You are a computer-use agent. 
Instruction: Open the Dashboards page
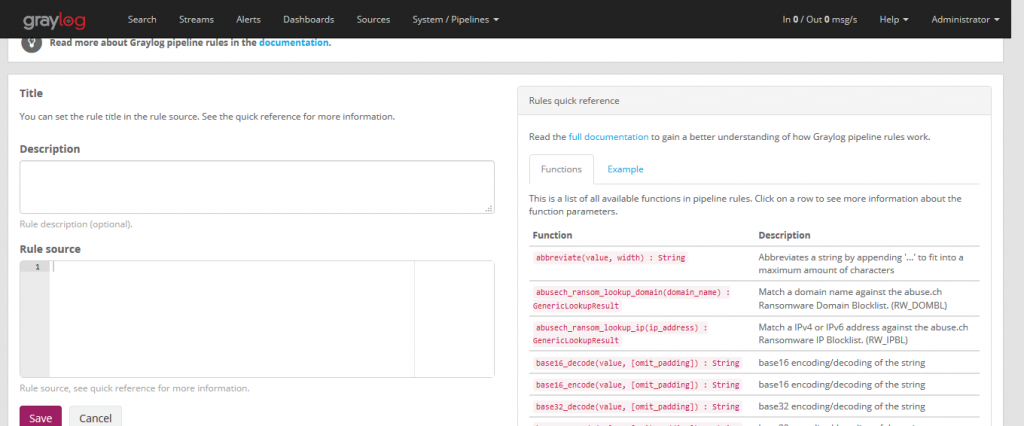coord(309,19)
